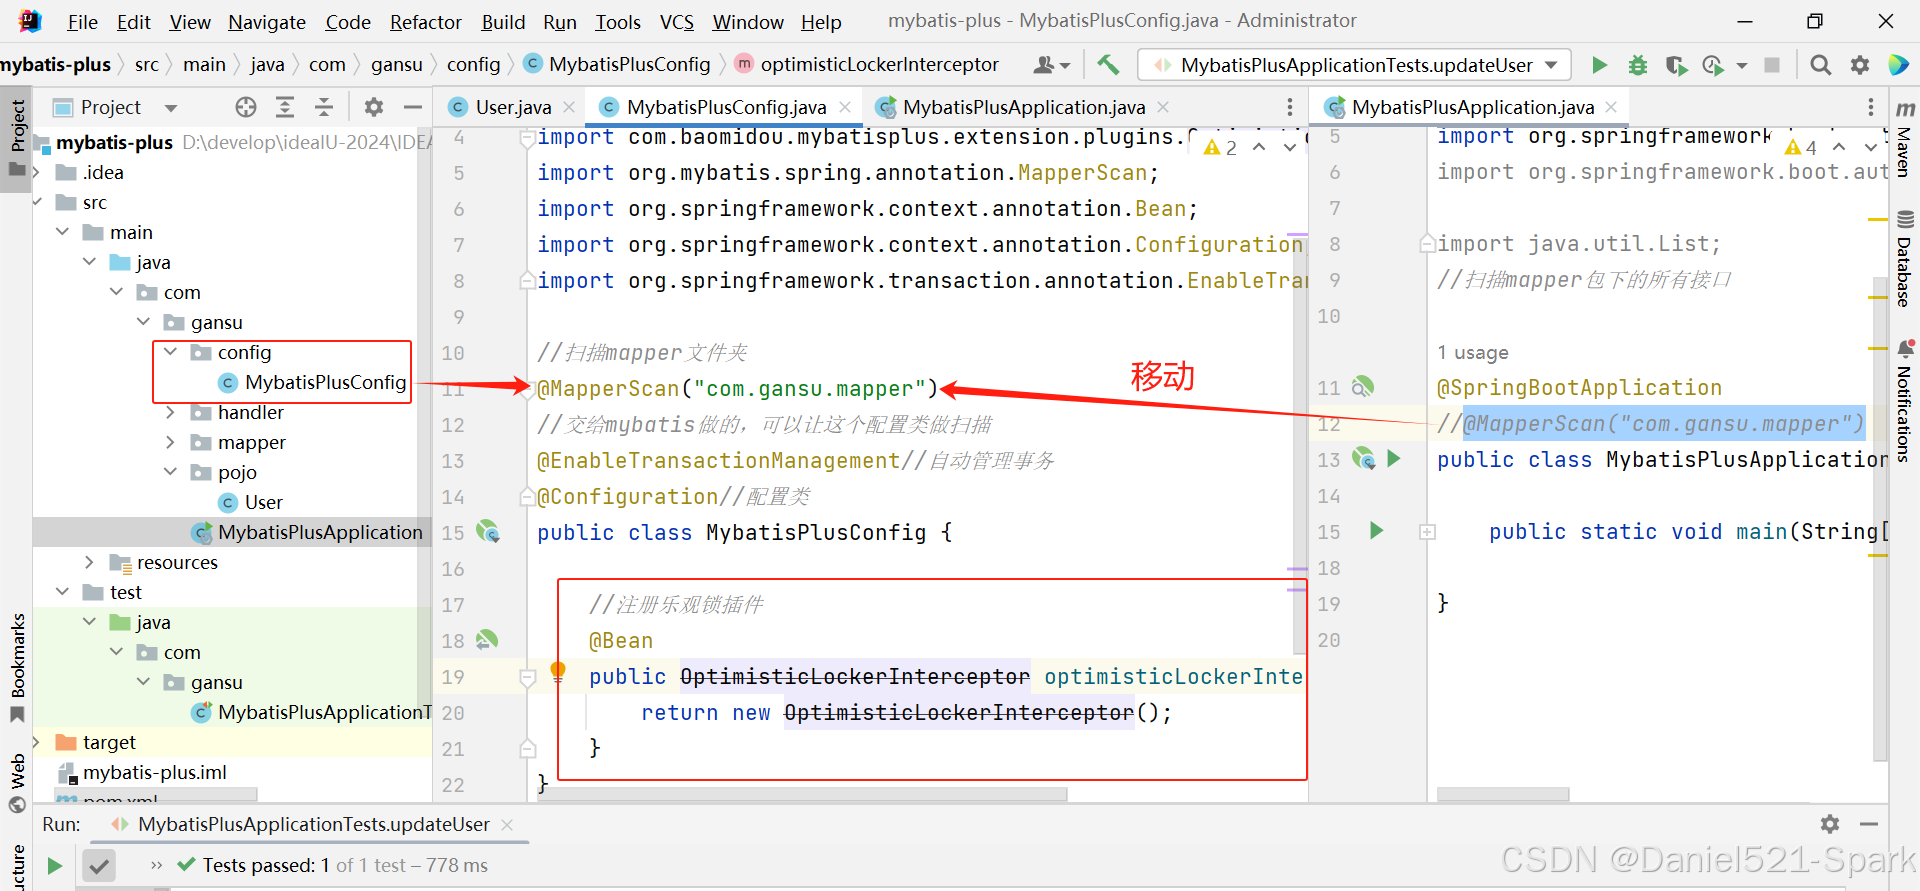The image size is (1920, 891).
Task: Toggle the Web tool window
Action: tap(17, 783)
